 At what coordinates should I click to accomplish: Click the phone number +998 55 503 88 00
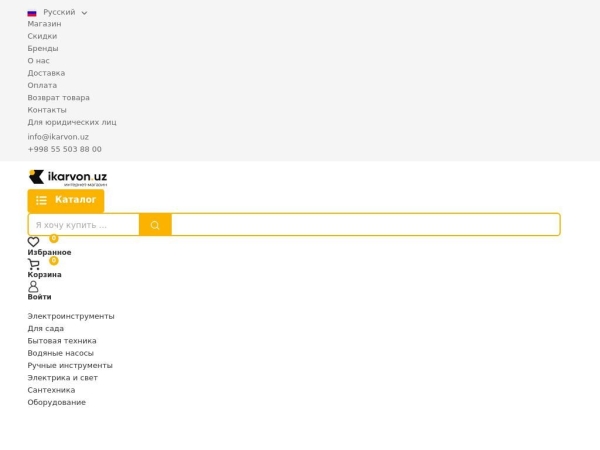[x=64, y=149]
